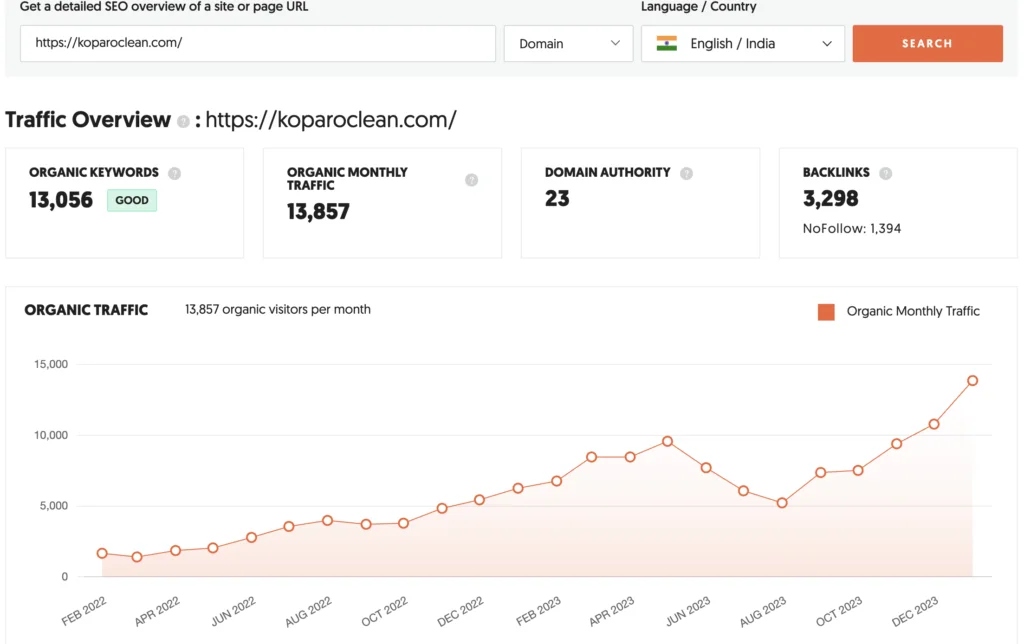
Task: Click the GOOD badge next to 13,056
Action: click(x=132, y=200)
